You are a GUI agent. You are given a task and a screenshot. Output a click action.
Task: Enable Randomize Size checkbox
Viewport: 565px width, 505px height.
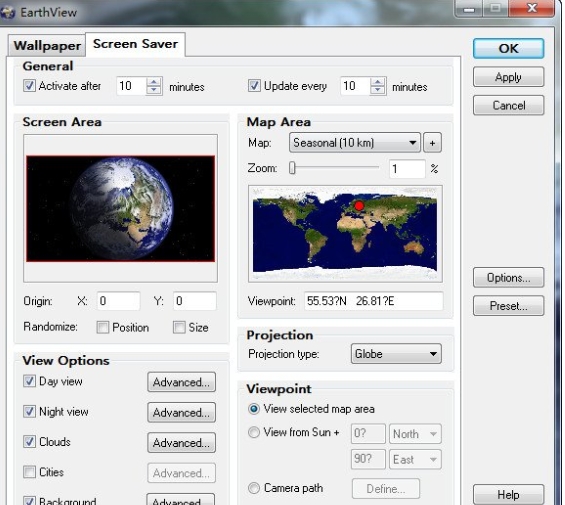click(x=179, y=327)
